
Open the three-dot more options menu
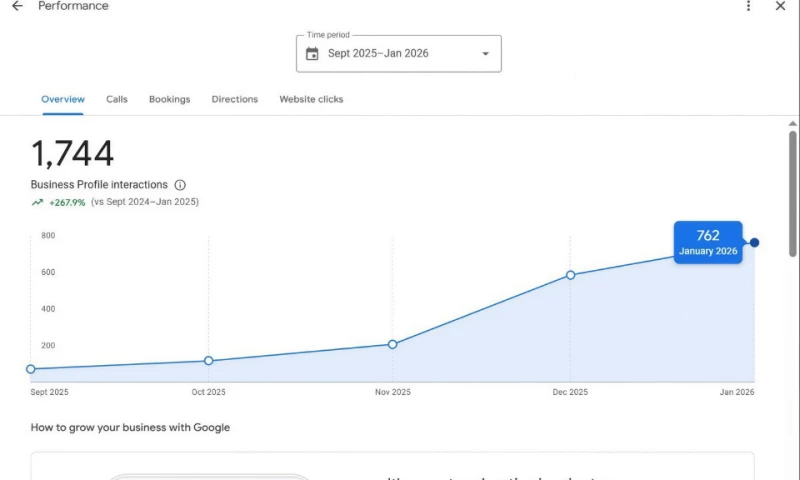(x=748, y=6)
